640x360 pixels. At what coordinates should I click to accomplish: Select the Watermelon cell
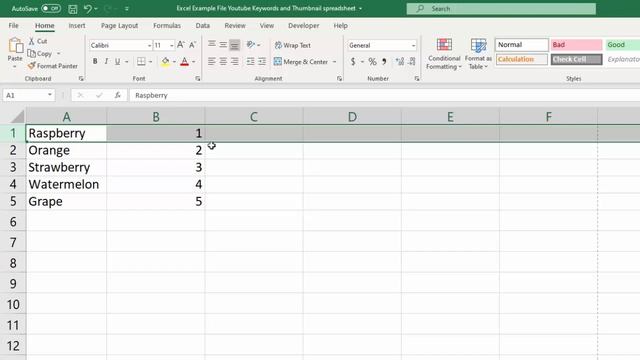[67, 184]
